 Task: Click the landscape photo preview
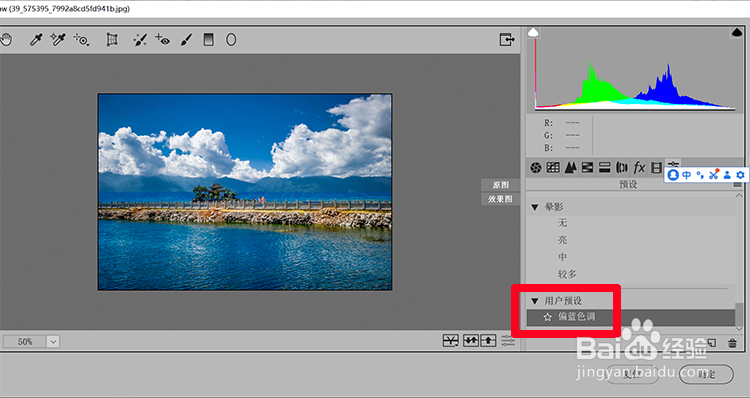[245, 192]
